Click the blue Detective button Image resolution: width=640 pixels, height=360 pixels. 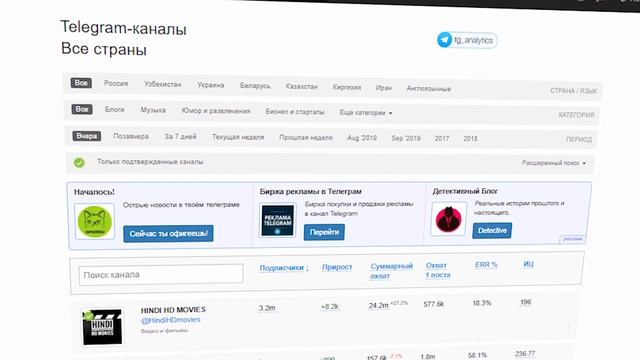[x=492, y=231]
